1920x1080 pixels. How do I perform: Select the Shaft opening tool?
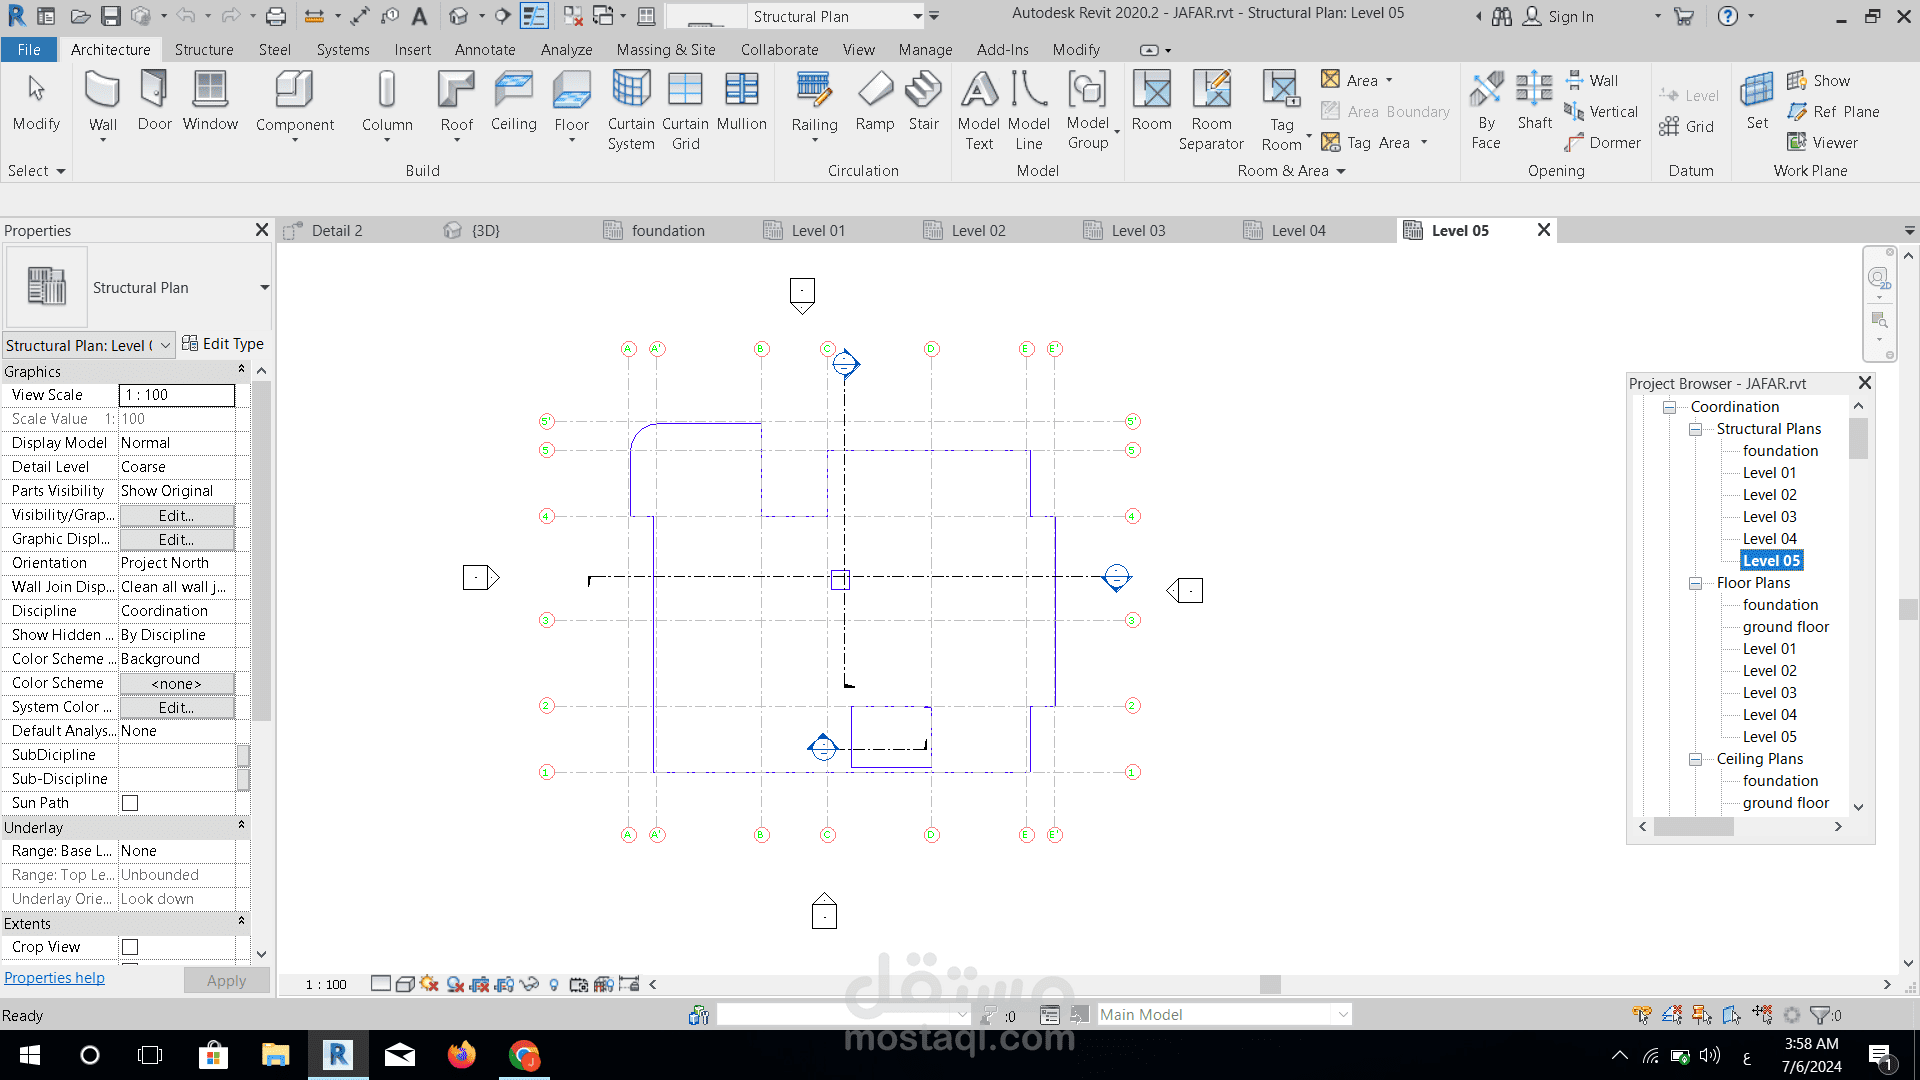[1534, 102]
